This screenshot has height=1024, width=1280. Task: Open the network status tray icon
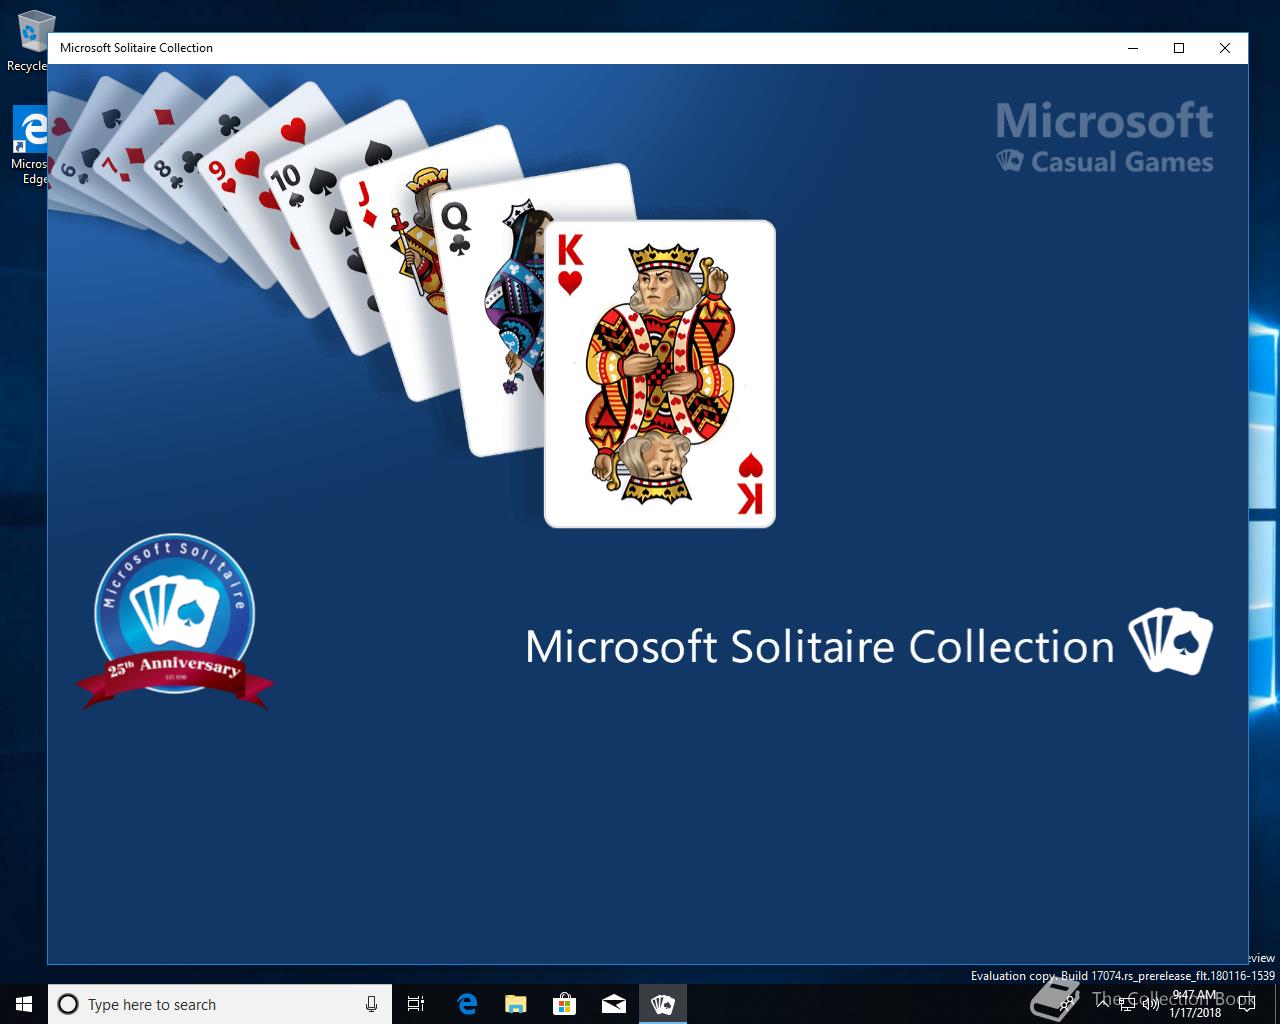coord(1128,1004)
